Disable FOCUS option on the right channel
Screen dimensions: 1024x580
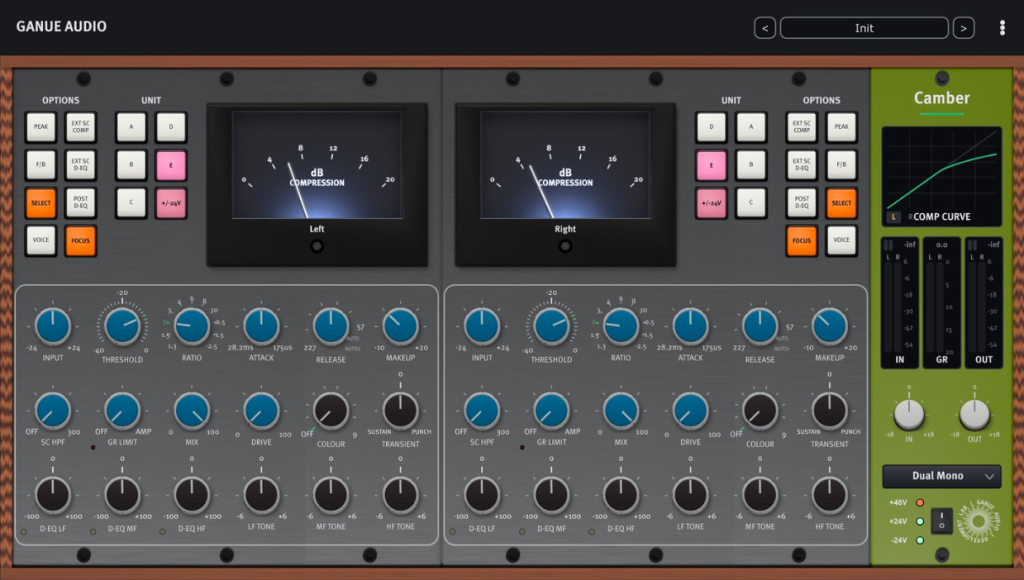801,240
